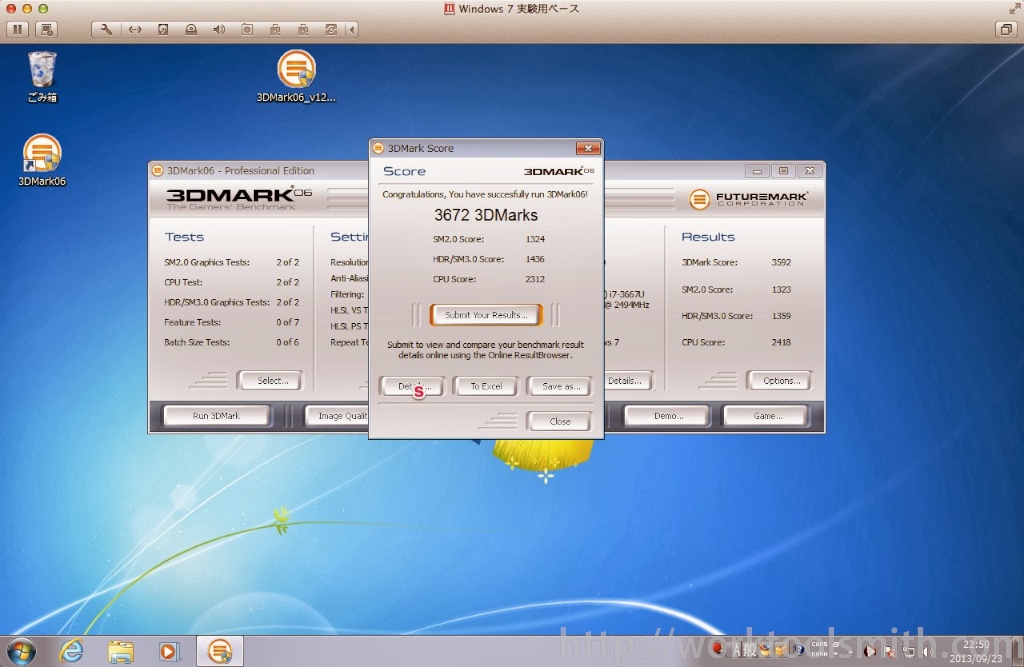Click Select... under the Tests panel
The image size is (1024, 667).
coord(272,380)
